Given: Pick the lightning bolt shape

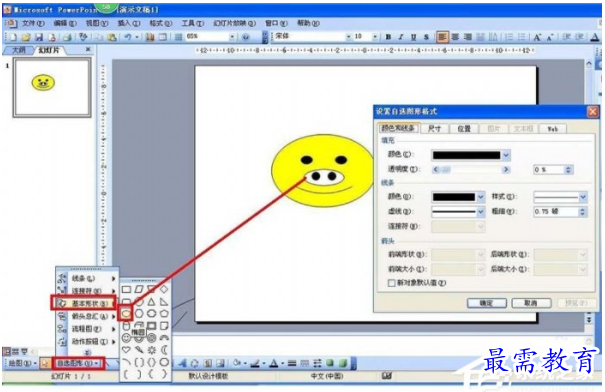Looking at the screenshot, I should pyautogui.click(x=139, y=350).
